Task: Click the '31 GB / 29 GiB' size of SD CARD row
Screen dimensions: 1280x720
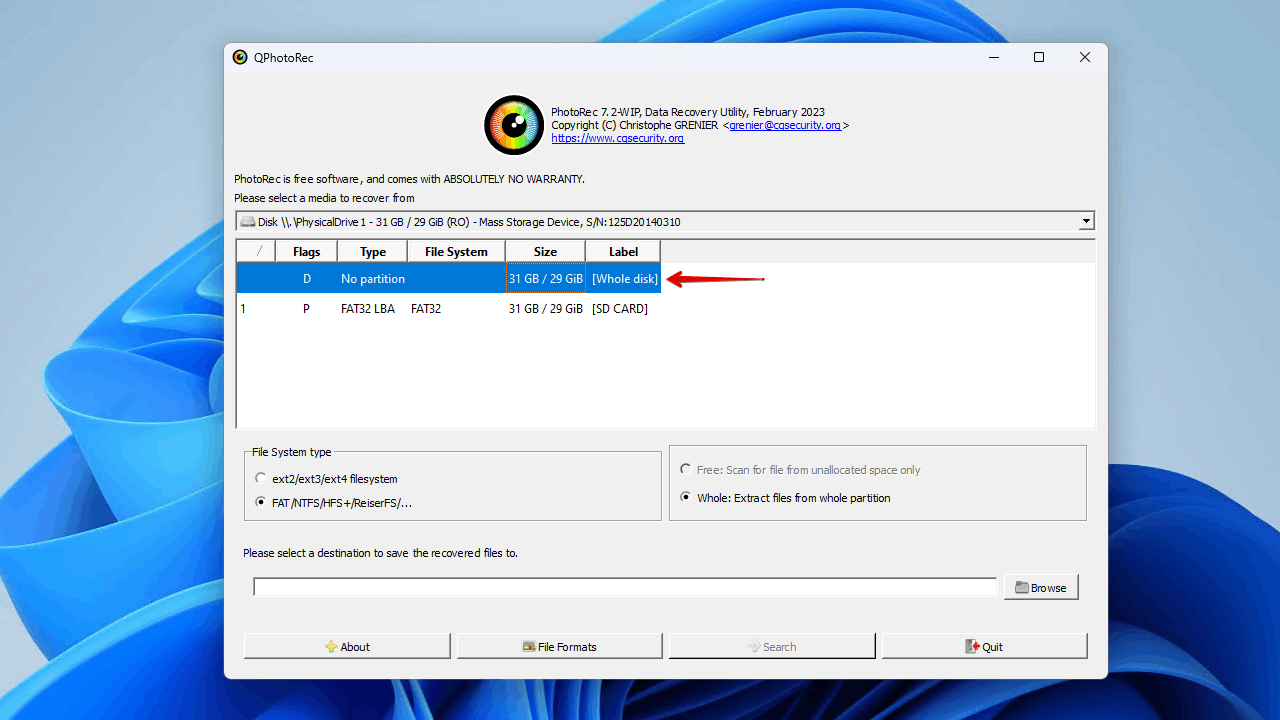Action: [x=546, y=309]
